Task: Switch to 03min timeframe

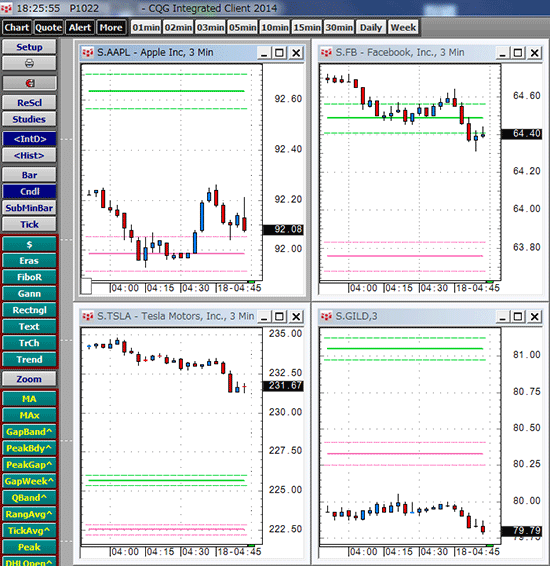Action: pos(210,27)
